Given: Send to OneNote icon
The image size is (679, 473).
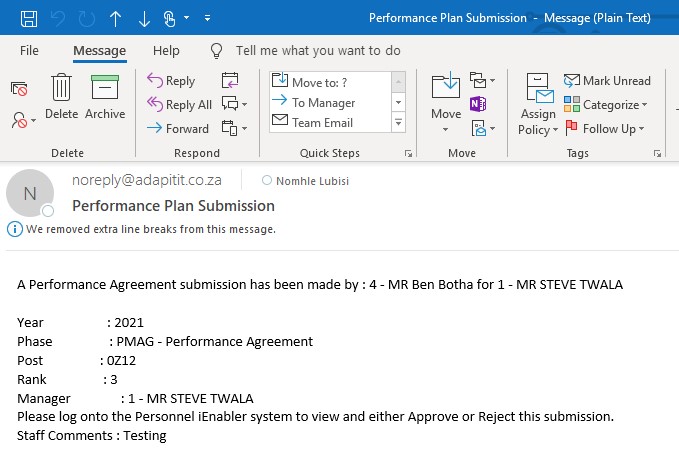Looking at the screenshot, I should click(478, 105).
